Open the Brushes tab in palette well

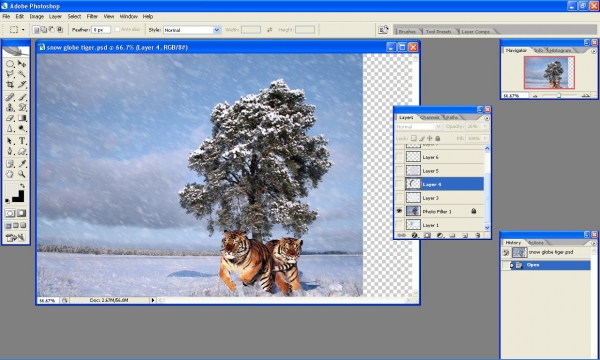(x=407, y=31)
